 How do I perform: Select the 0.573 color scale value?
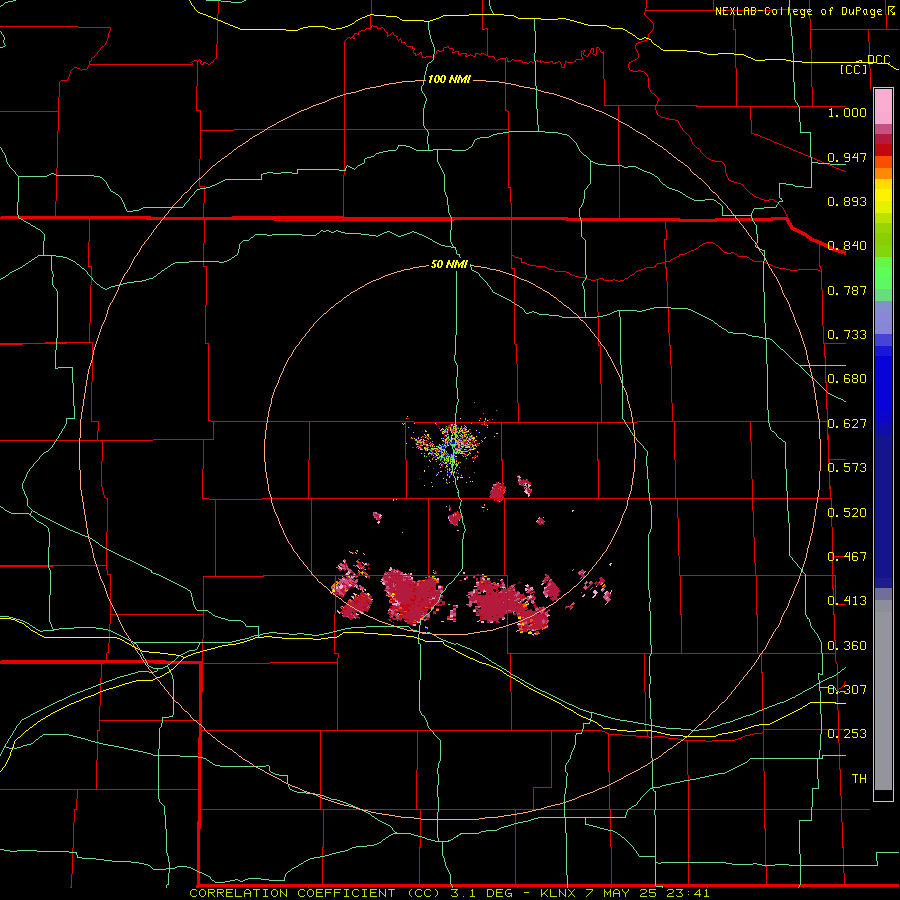[847, 468]
